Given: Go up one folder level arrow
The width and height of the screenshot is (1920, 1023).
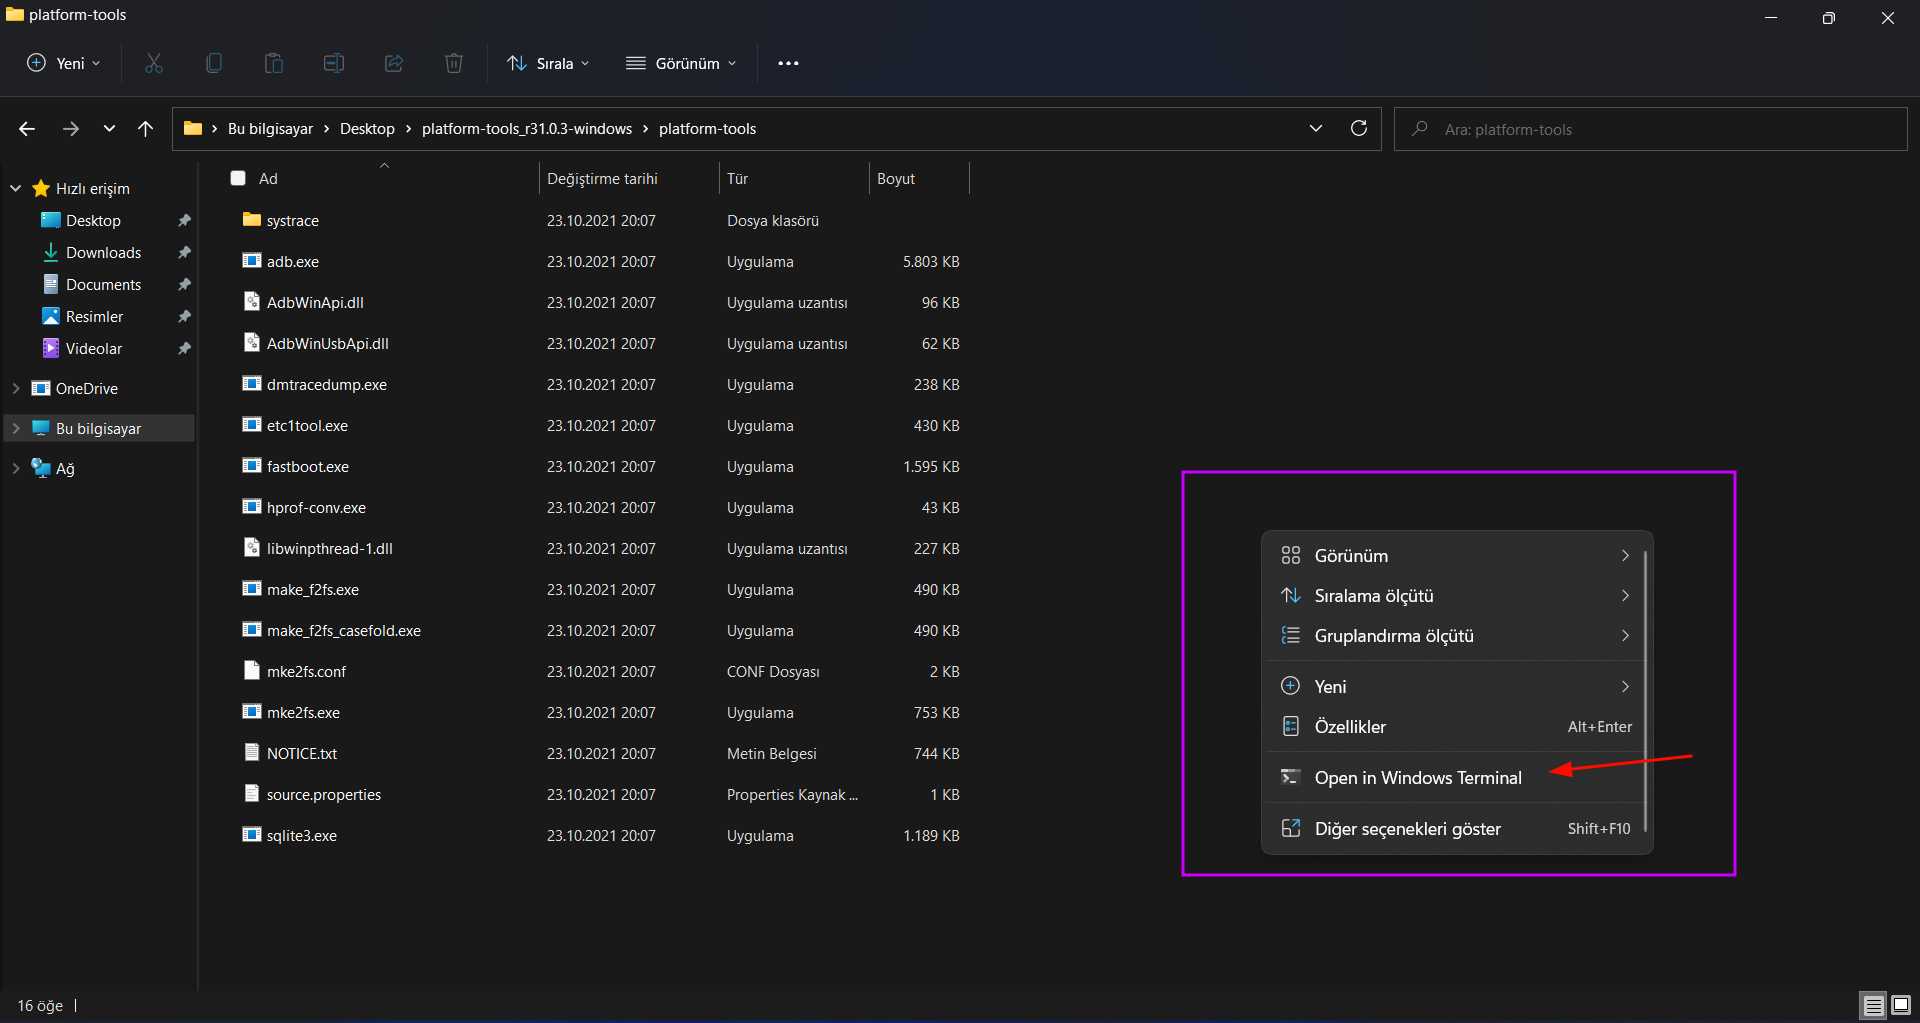Looking at the screenshot, I should (x=146, y=128).
